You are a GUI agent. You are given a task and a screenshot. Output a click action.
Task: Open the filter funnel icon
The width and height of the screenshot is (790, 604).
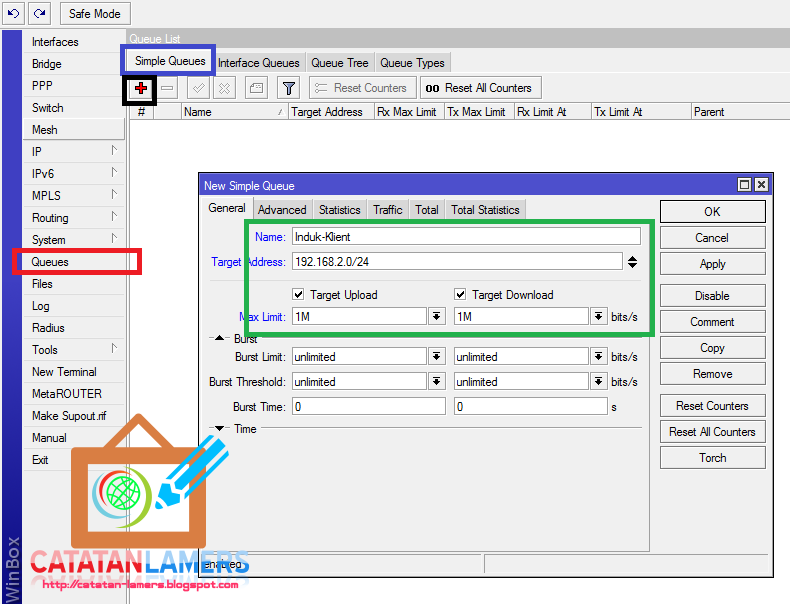(x=289, y=89)
